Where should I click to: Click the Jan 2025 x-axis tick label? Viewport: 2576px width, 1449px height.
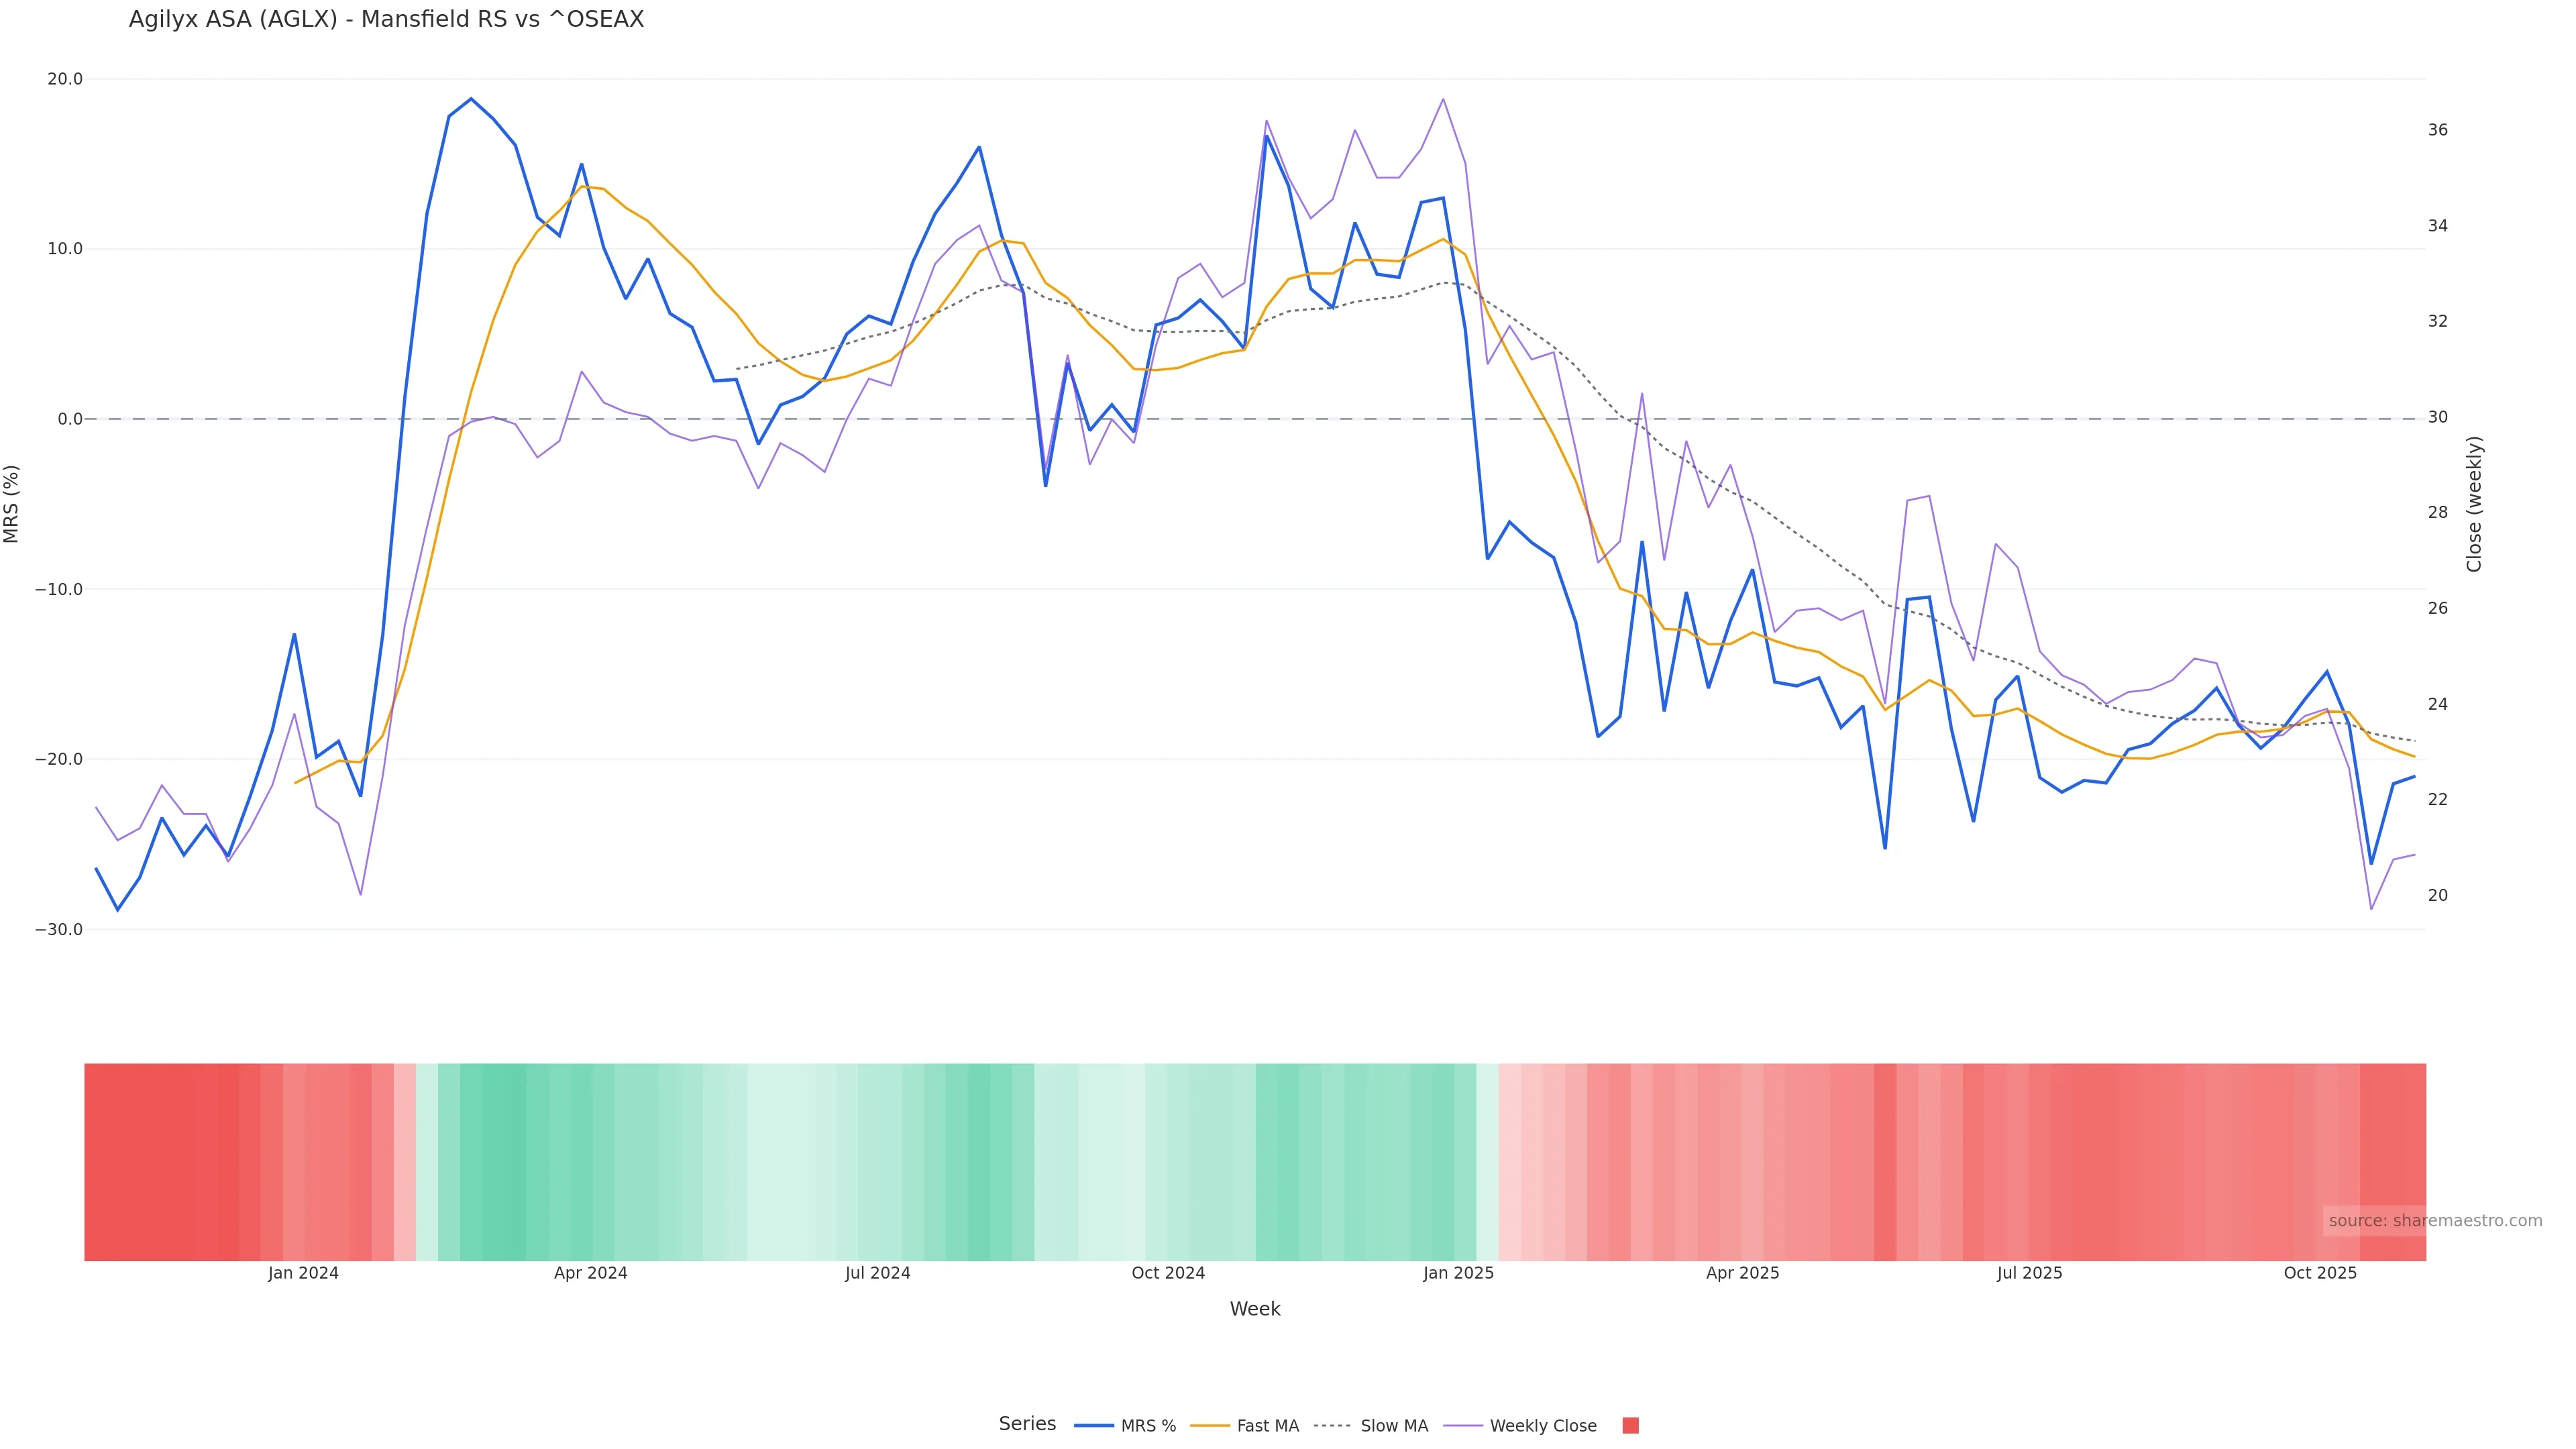[1458, 1273]
